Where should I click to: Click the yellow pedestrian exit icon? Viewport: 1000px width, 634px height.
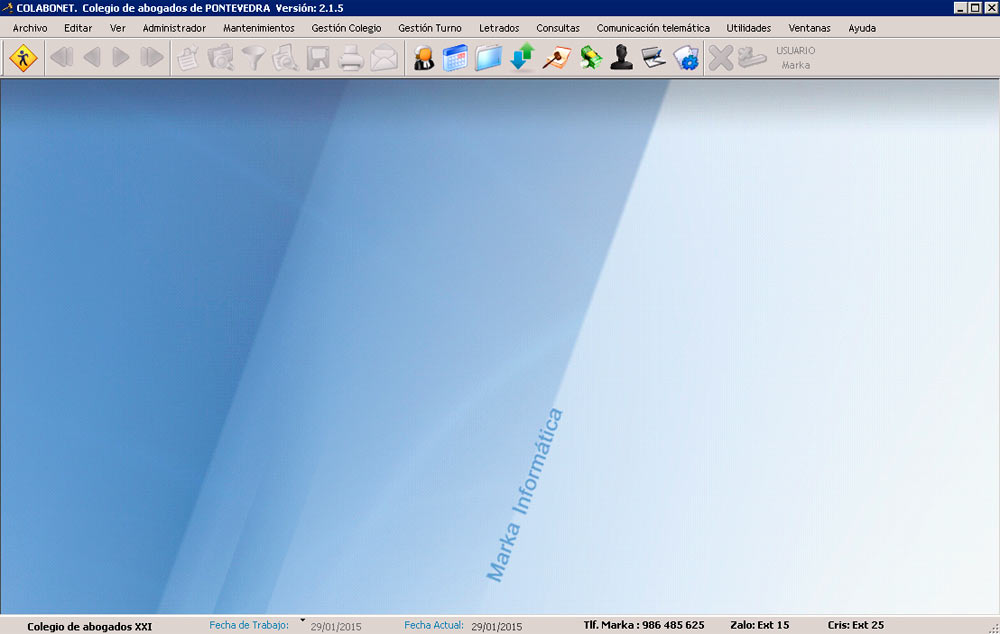[x=23, y=59]
